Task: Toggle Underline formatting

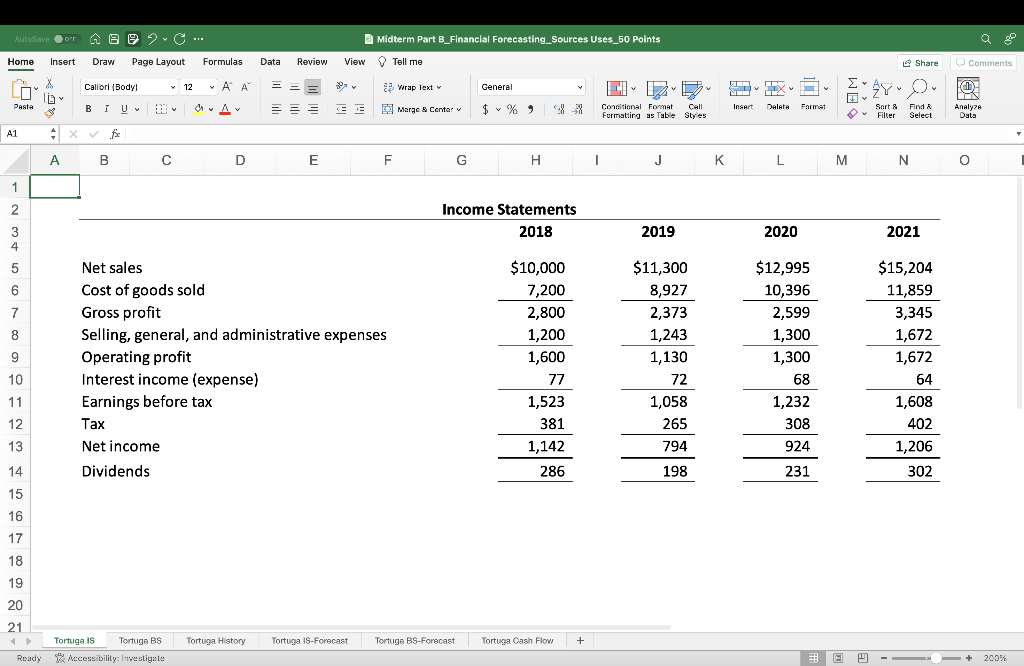Action: click(x=124, y=109)
